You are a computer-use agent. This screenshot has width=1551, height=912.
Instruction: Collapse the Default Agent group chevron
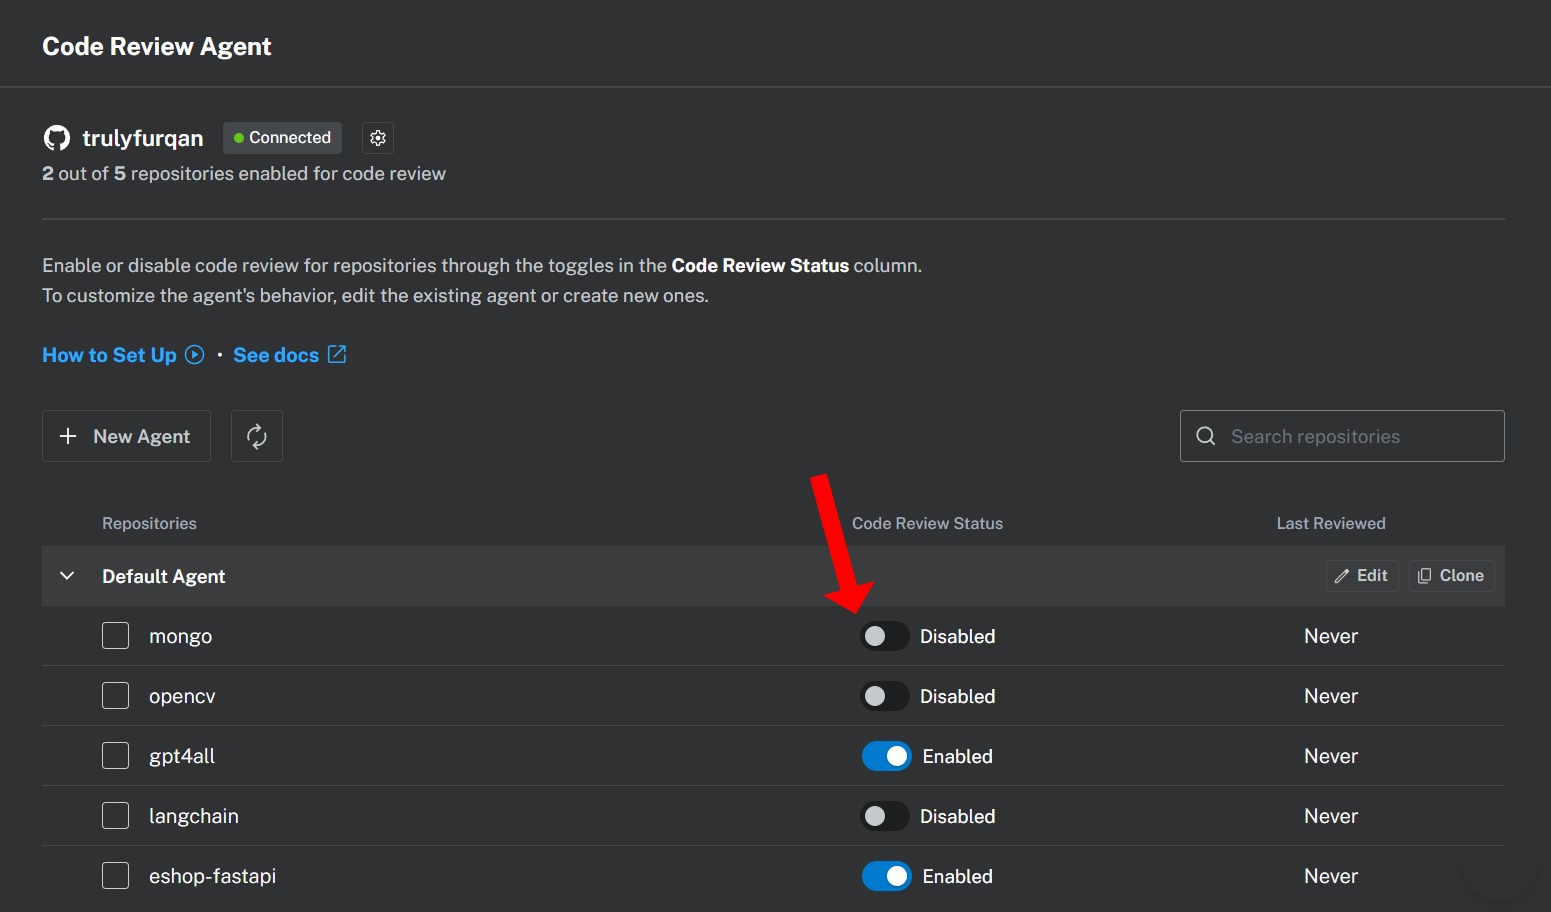tap(67, 576)
